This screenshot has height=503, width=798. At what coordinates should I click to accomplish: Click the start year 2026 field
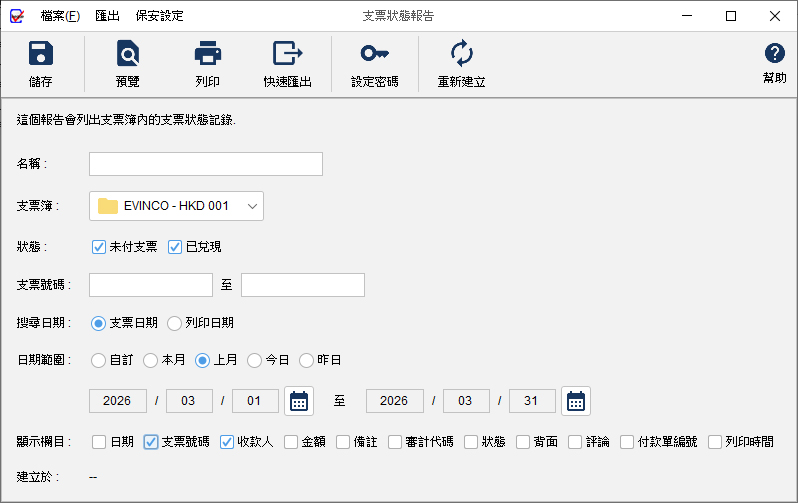(118, 401)
